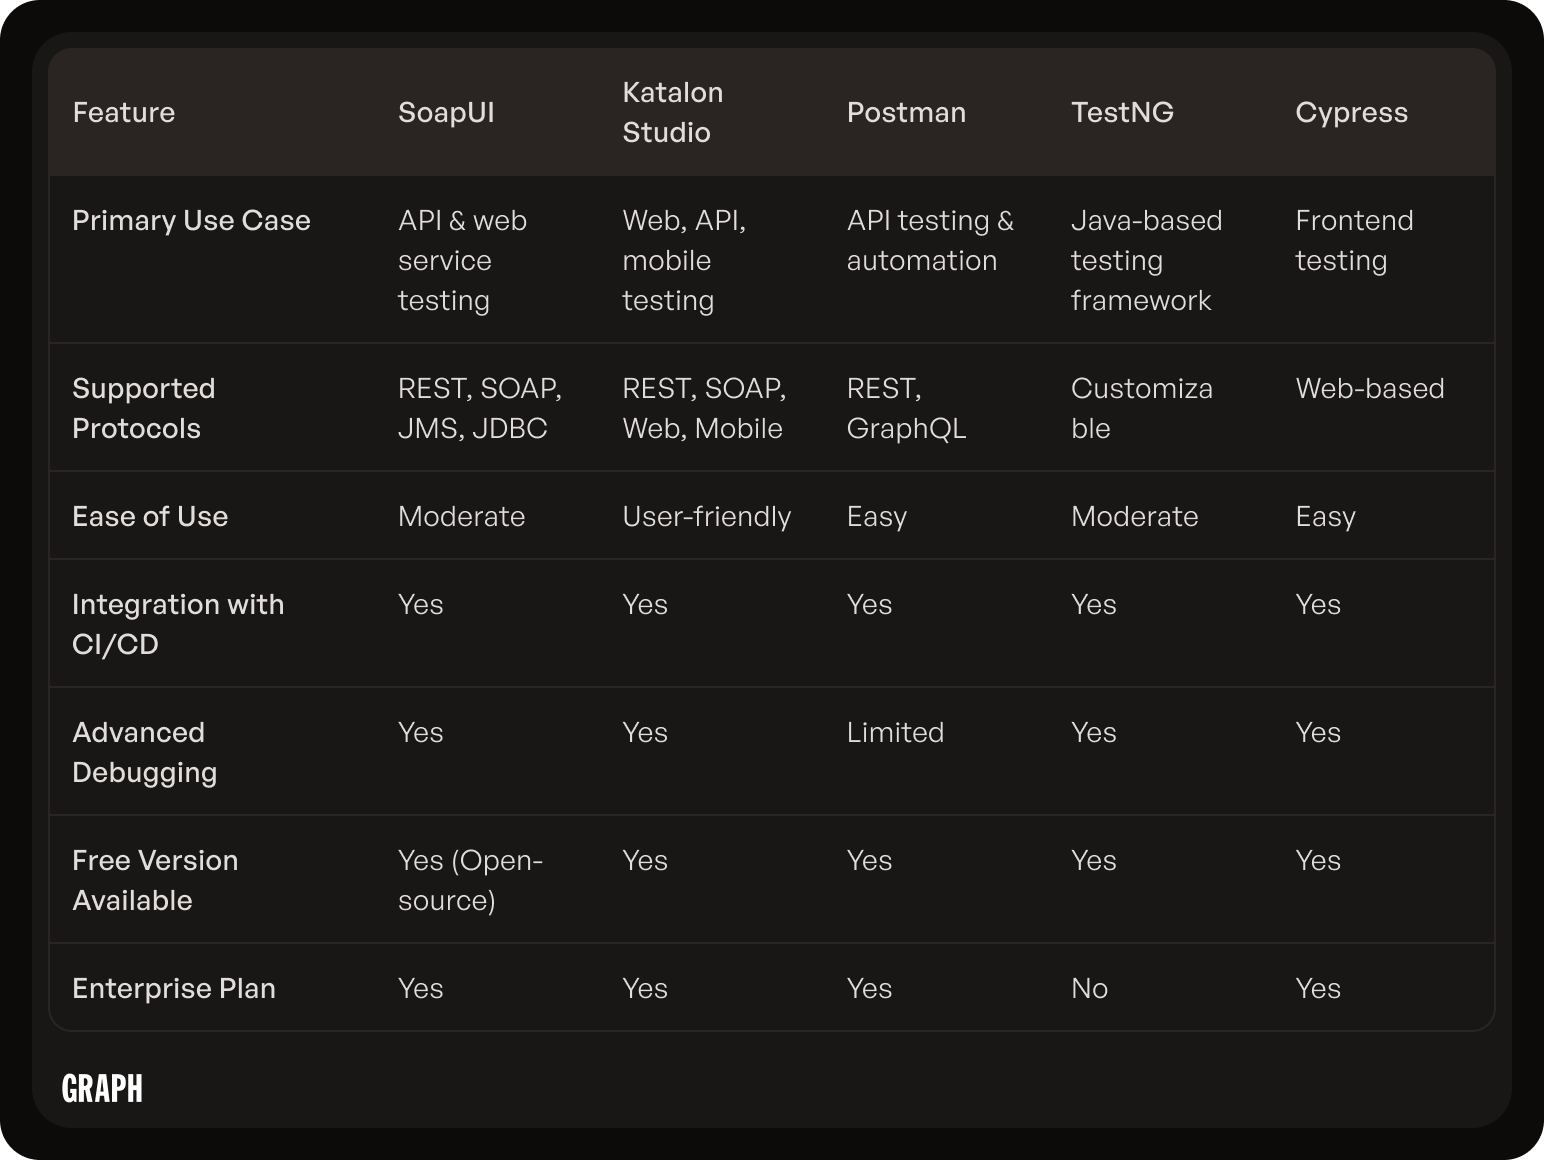Viewport: 1544px width, 1160px height.
Task: Select SoapUI's "Yes" in Integration with CI/CD
Action: pyautogui.click(x=420, y=604)
